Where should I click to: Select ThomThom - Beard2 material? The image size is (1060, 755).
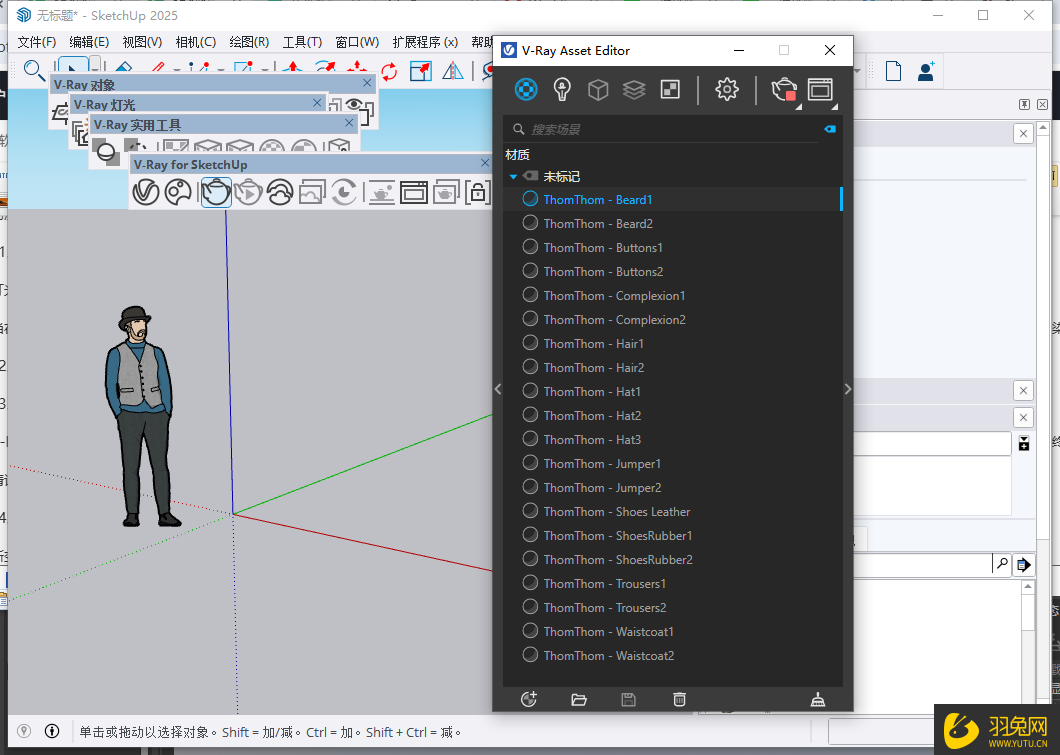pos(673,224)
